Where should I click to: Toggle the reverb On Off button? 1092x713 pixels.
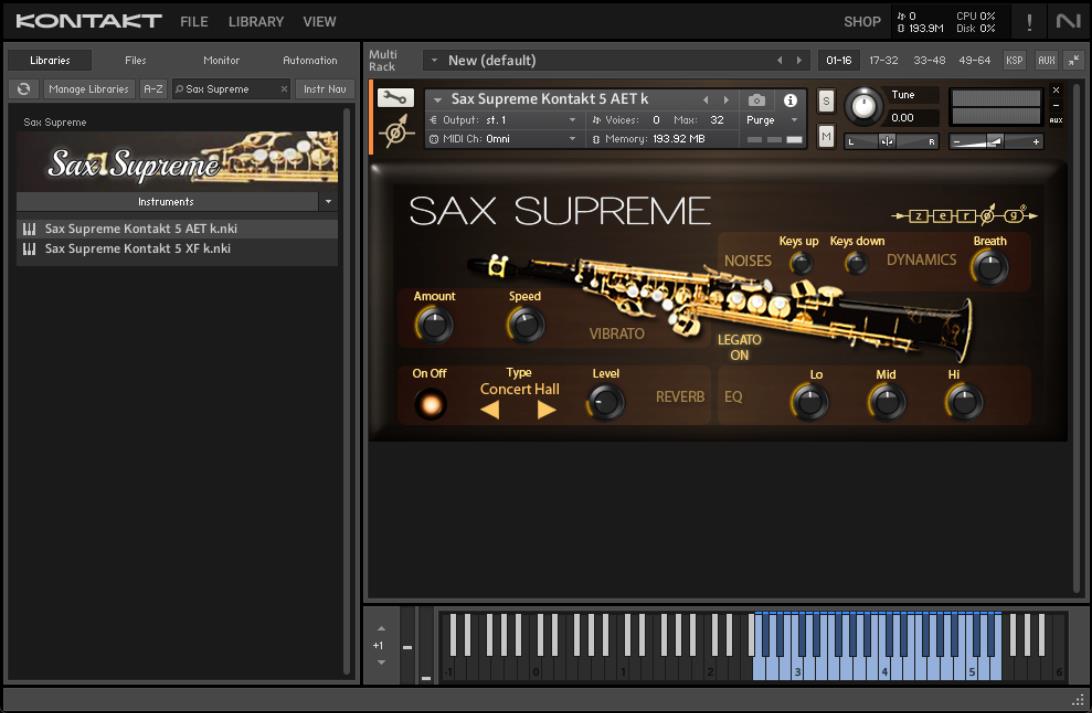[430, 404]
